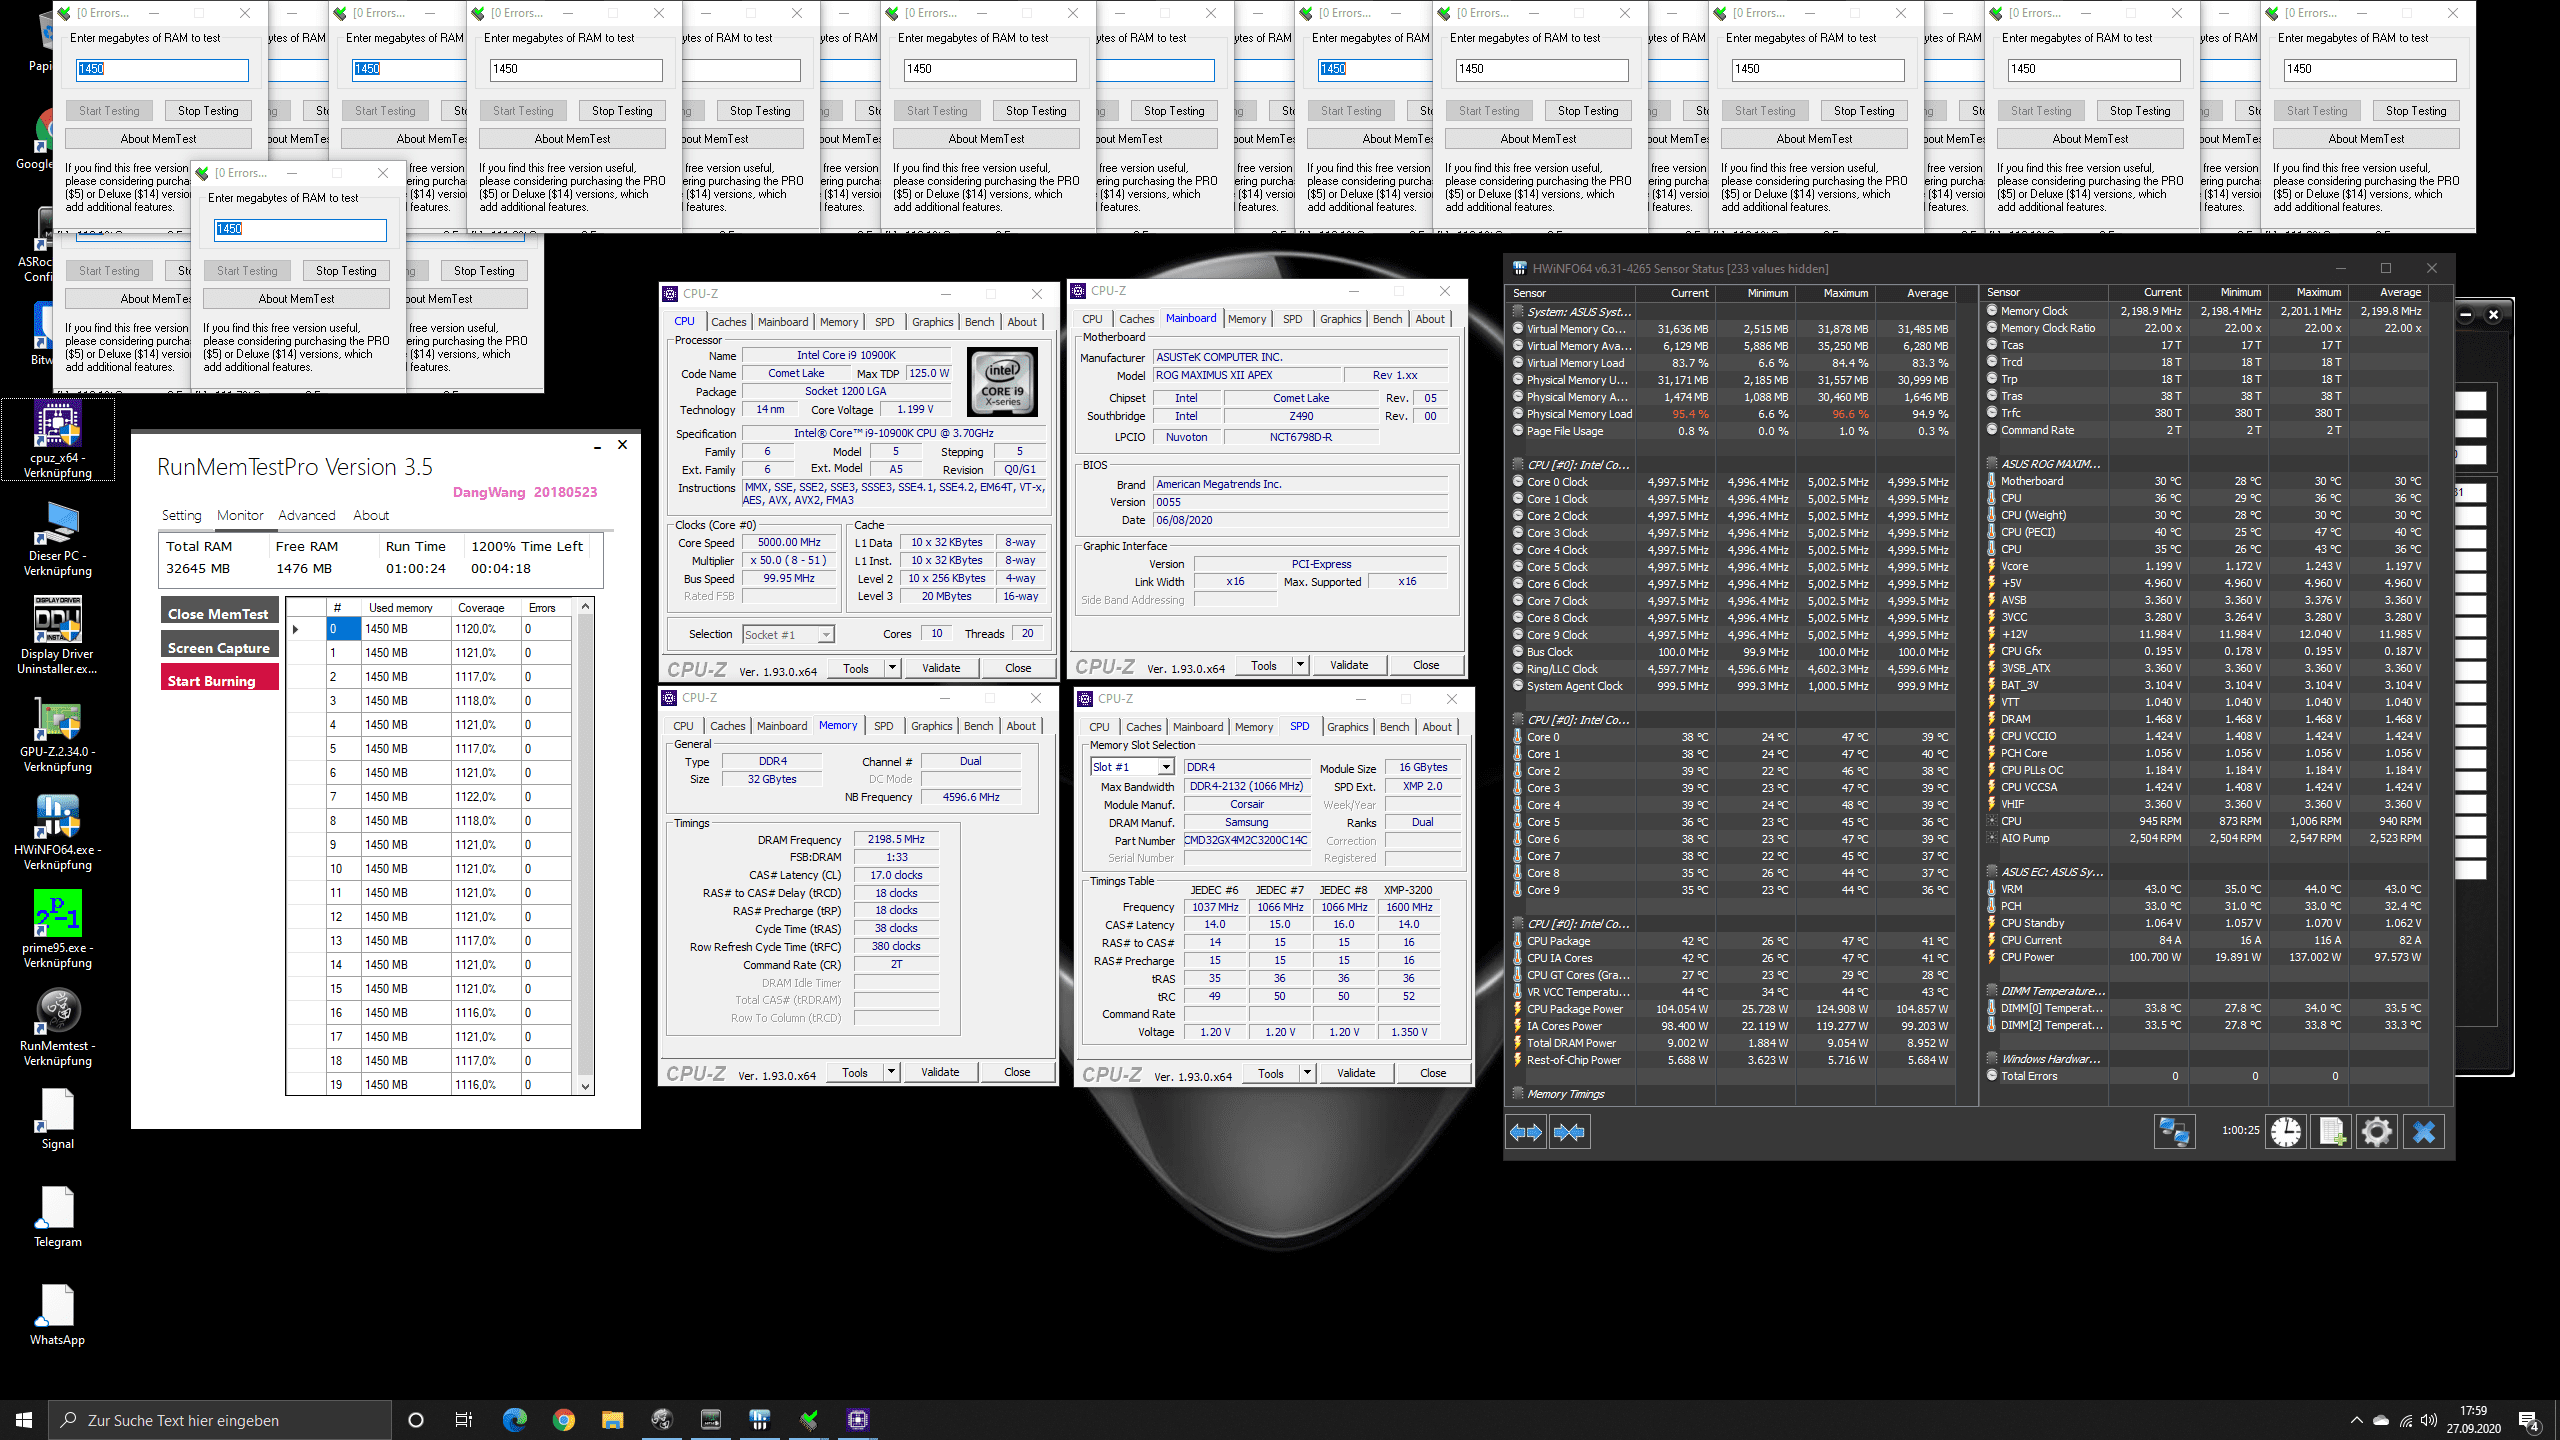The height and width of the screenshot is (1440, 2560).
Task: Click the RunMemTestPro table vertical scrollbar
Action: [586, 845]
